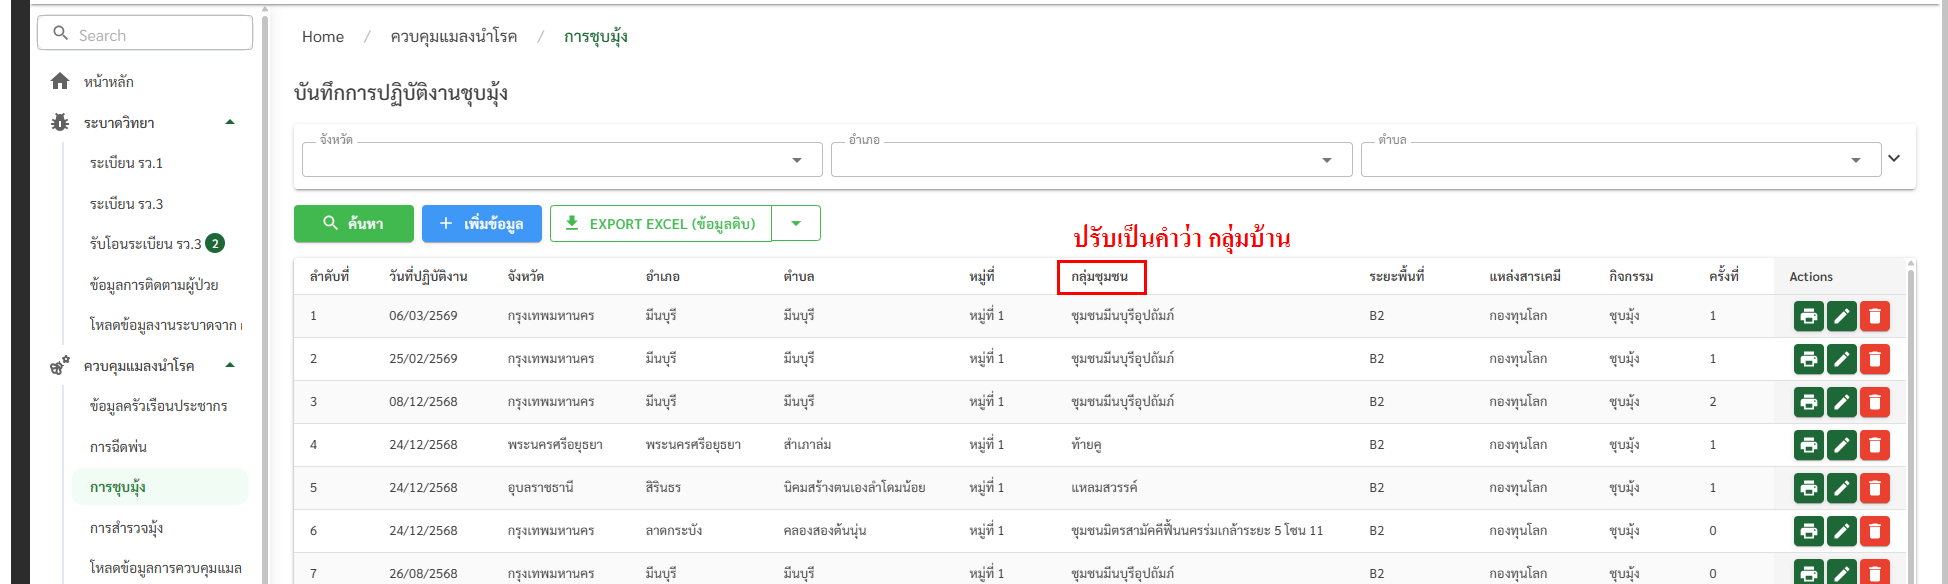The image size is (1948, 584).
Task: Collapse the ควบคุมแมลงนำโรค sidebar section
Action: (x=230, y=365)
